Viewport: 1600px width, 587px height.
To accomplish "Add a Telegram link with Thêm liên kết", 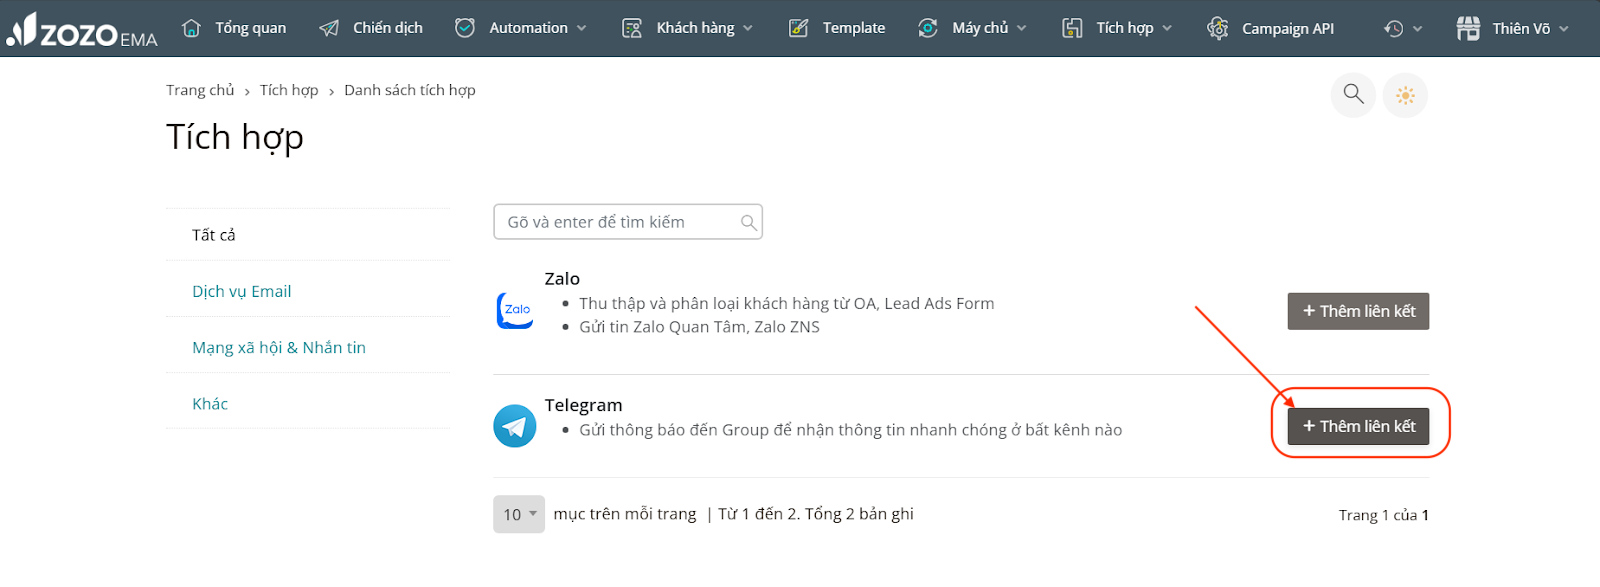I will (x=1358, y=426).
